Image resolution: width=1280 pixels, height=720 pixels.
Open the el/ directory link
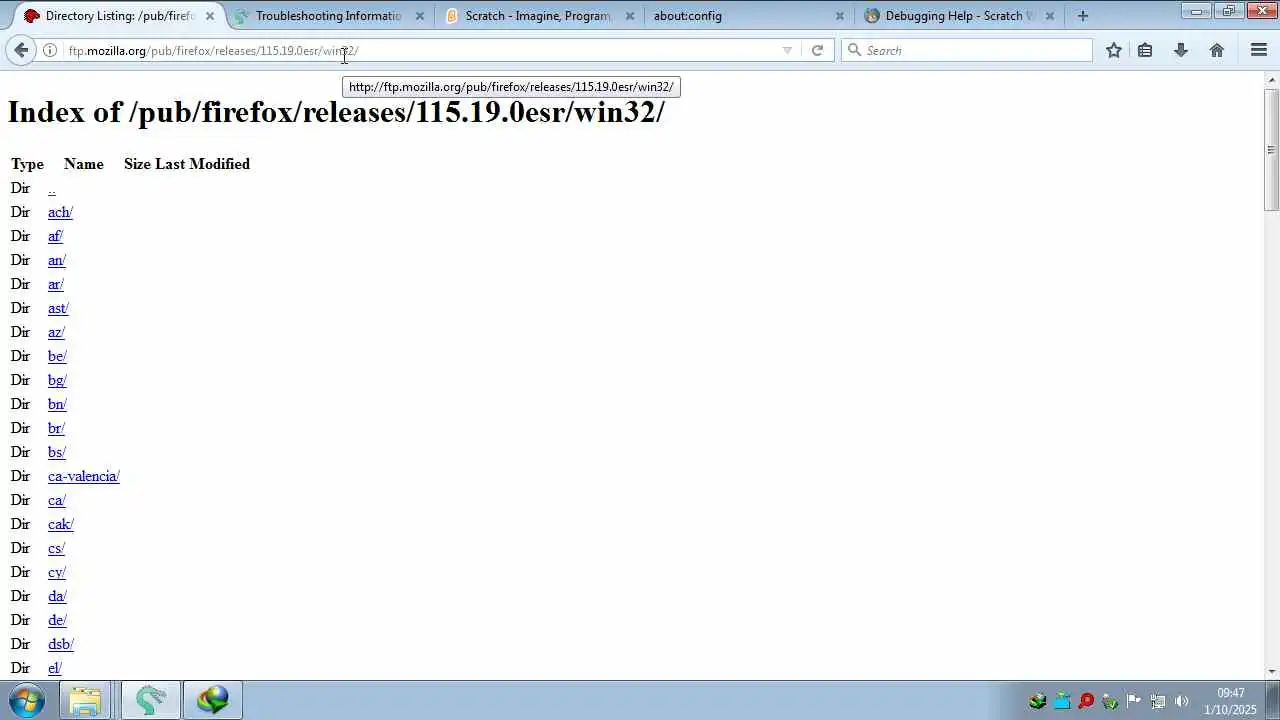[x=55, y=668]
